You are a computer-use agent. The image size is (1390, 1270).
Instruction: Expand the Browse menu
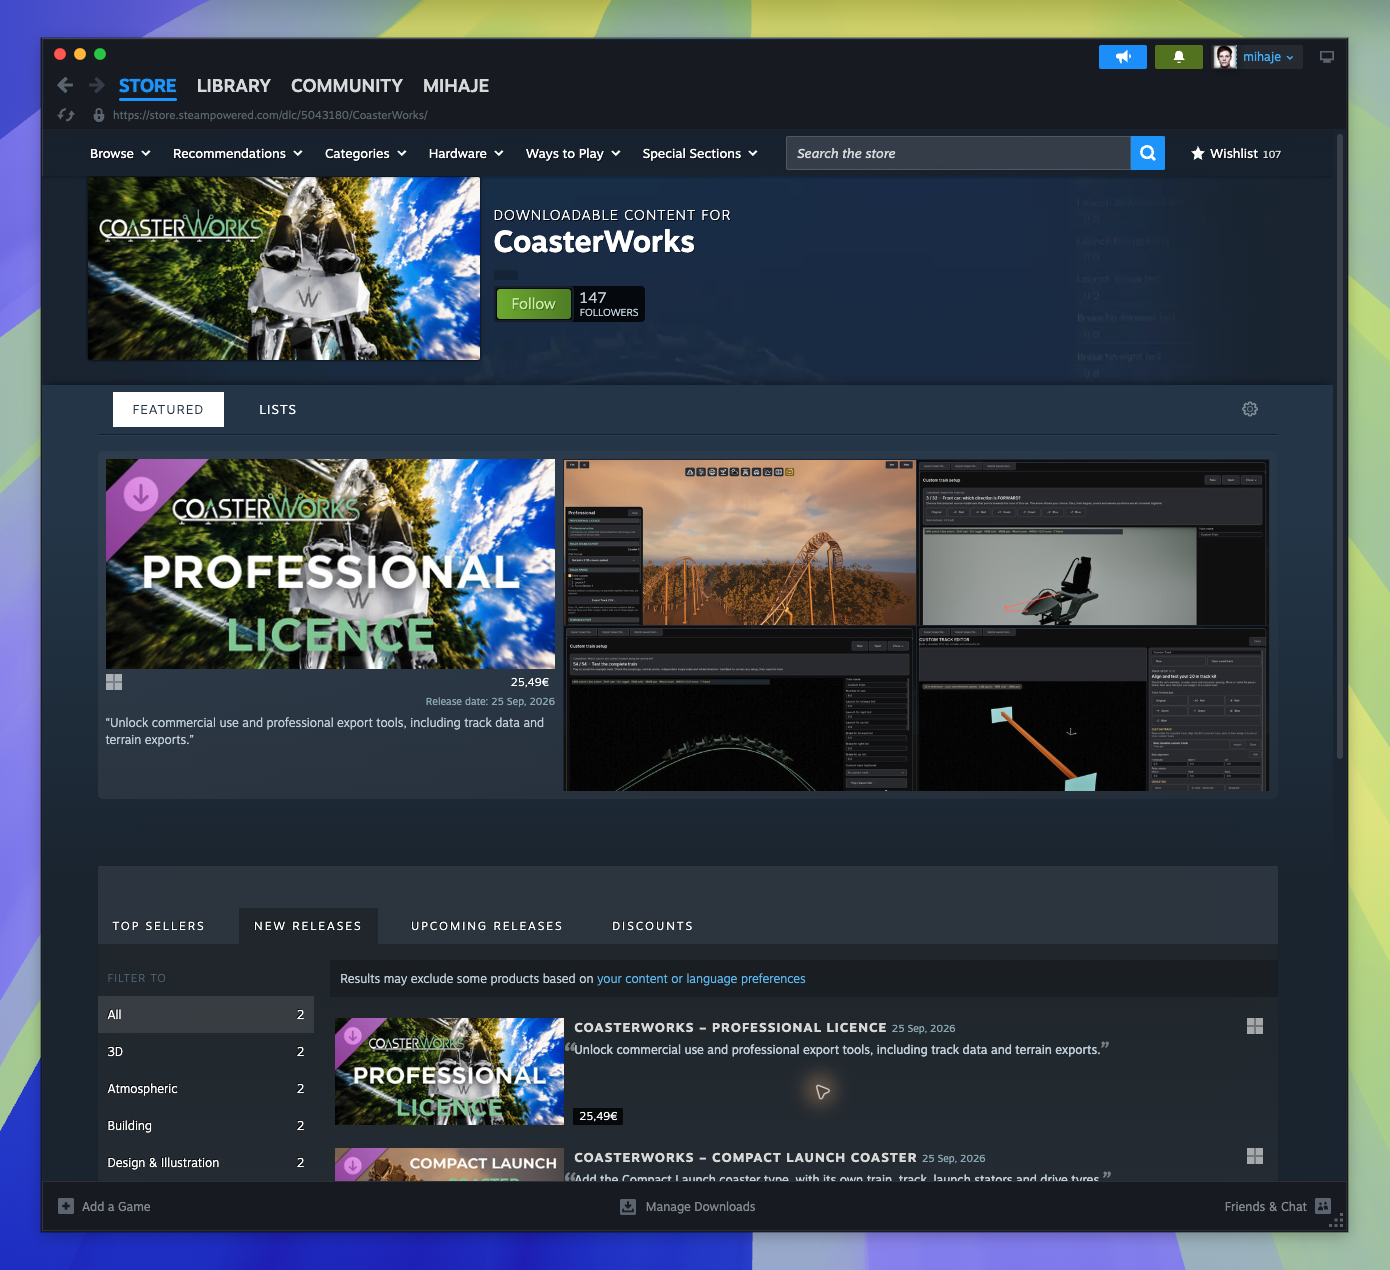pos(120,153)
